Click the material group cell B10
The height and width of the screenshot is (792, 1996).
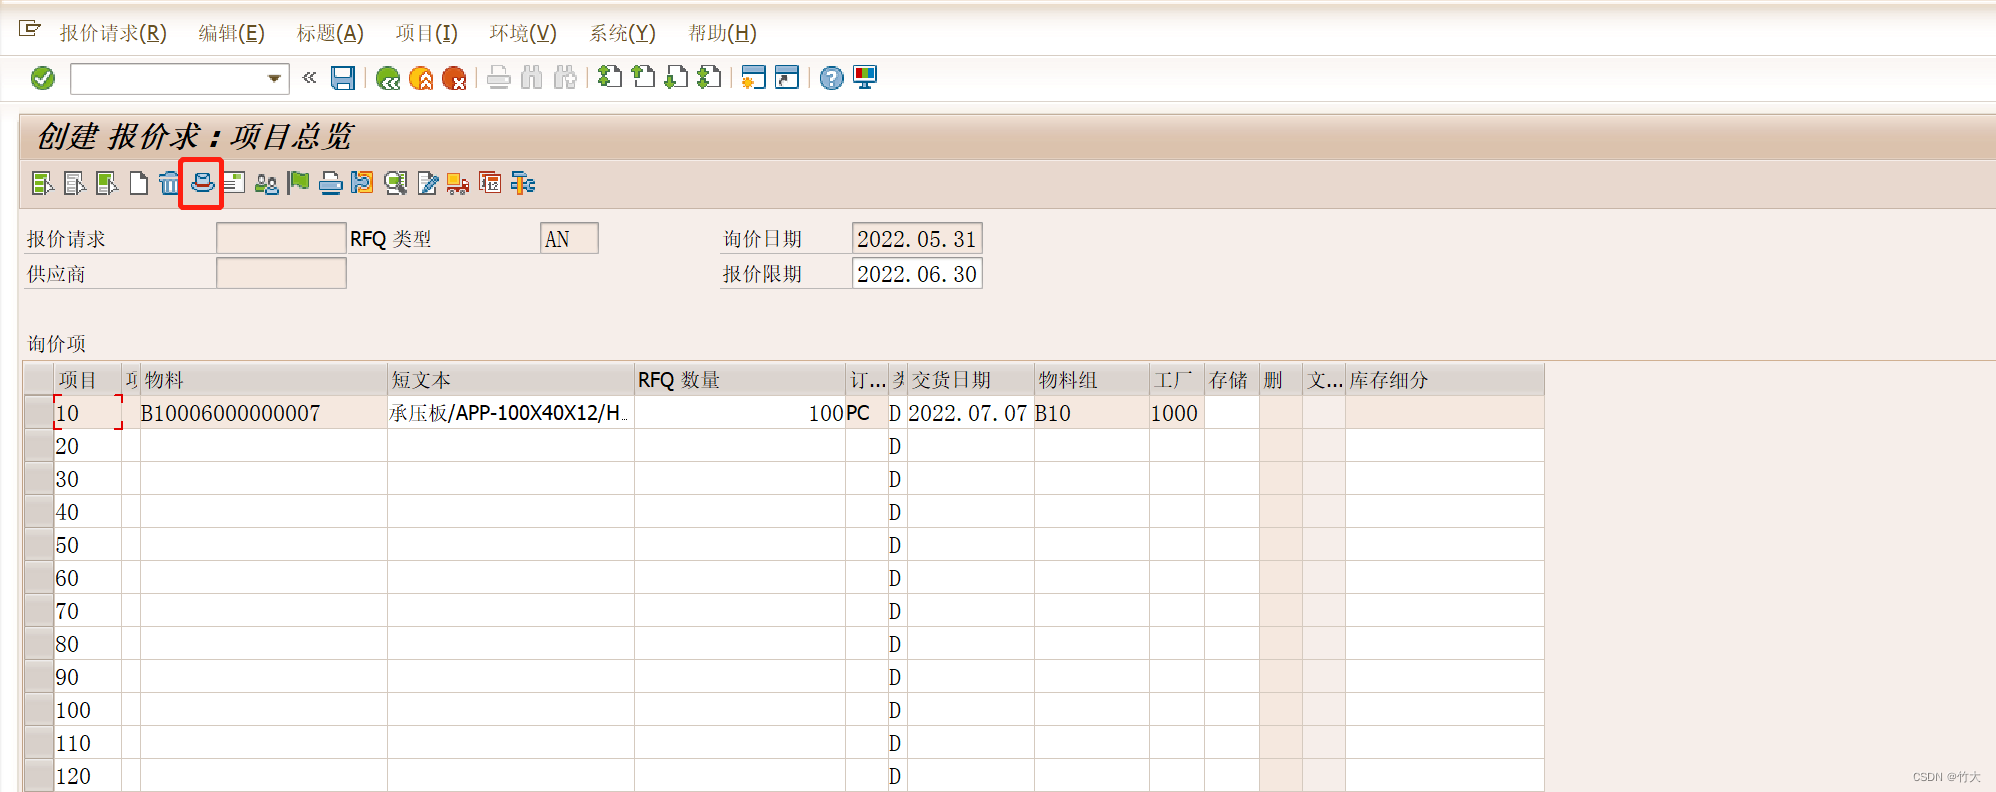1092,412
